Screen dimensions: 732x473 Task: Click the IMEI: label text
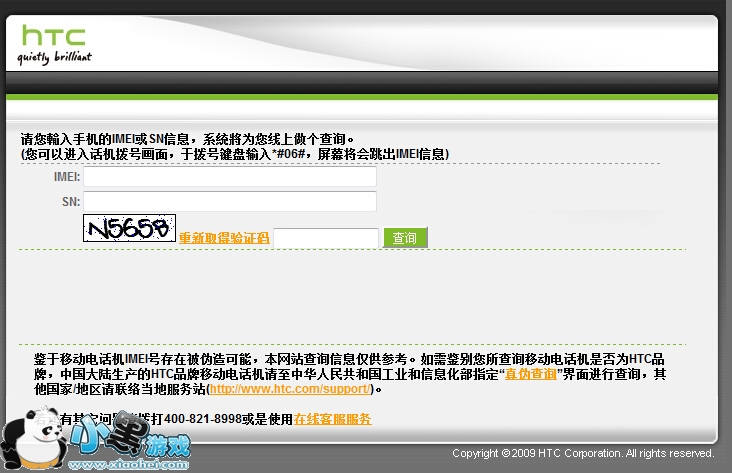[67, 176]
